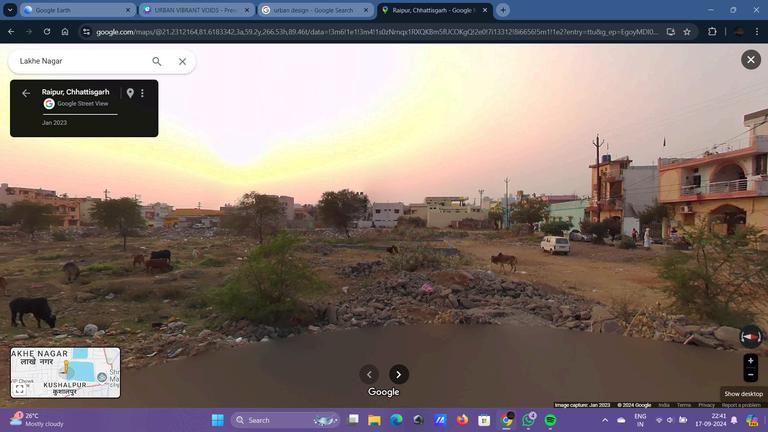Open Task View from the taskbar
The width and height of the screenshot is (768, 432).
(353, 420)
